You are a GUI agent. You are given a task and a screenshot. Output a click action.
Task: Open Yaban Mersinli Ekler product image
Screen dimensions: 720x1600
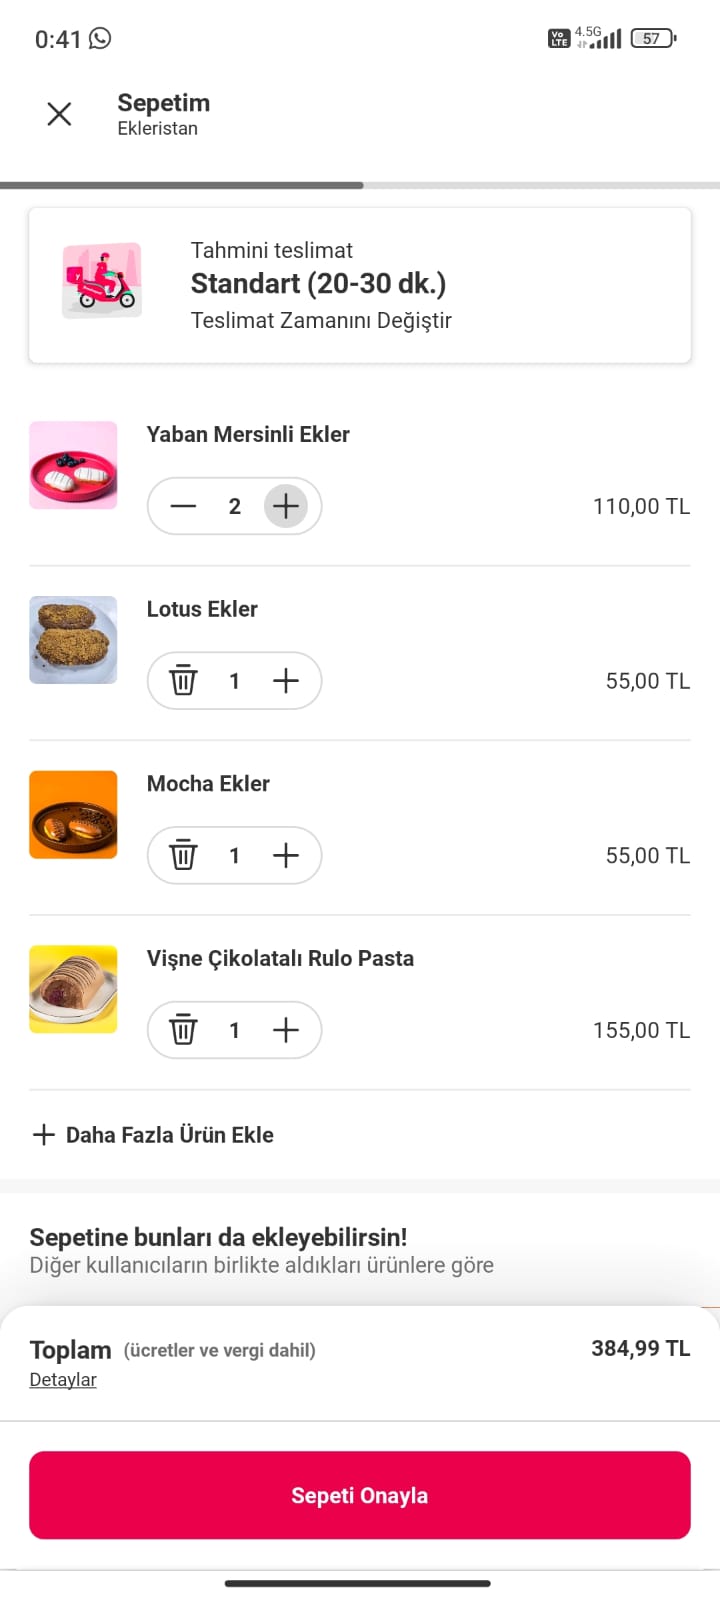coord(73,465)
